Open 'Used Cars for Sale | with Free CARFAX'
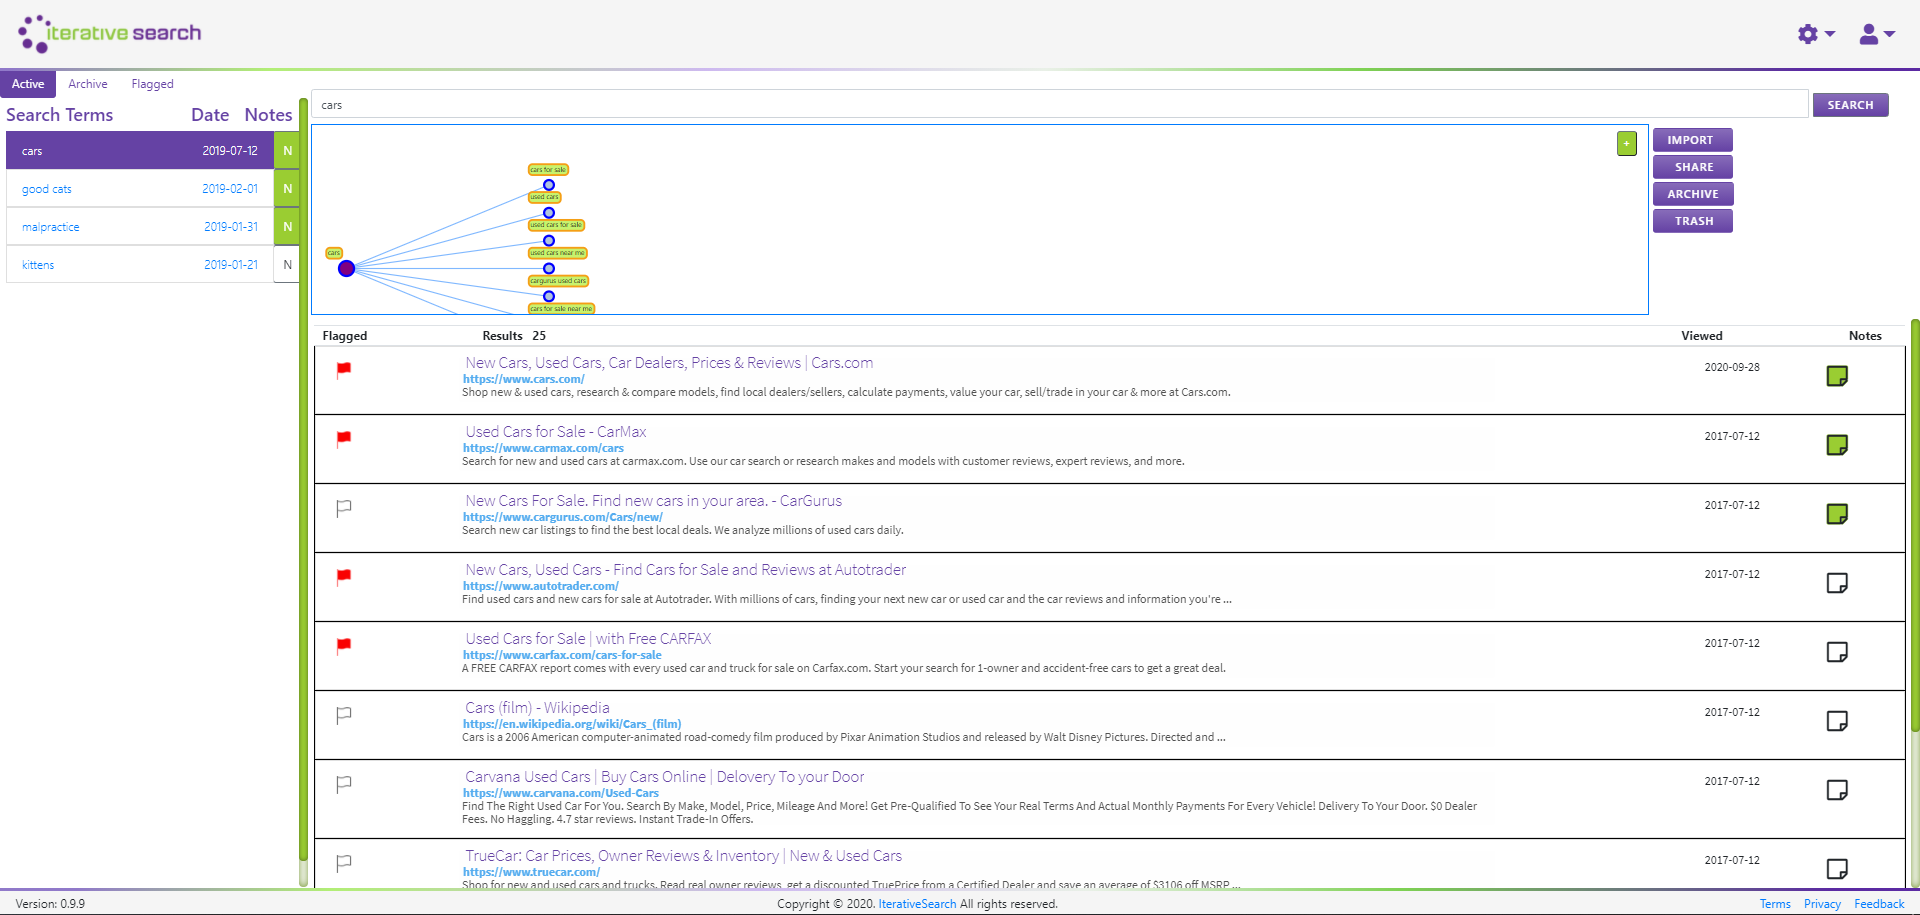This screenshot has height=915, width=1920. coord(588,639)
